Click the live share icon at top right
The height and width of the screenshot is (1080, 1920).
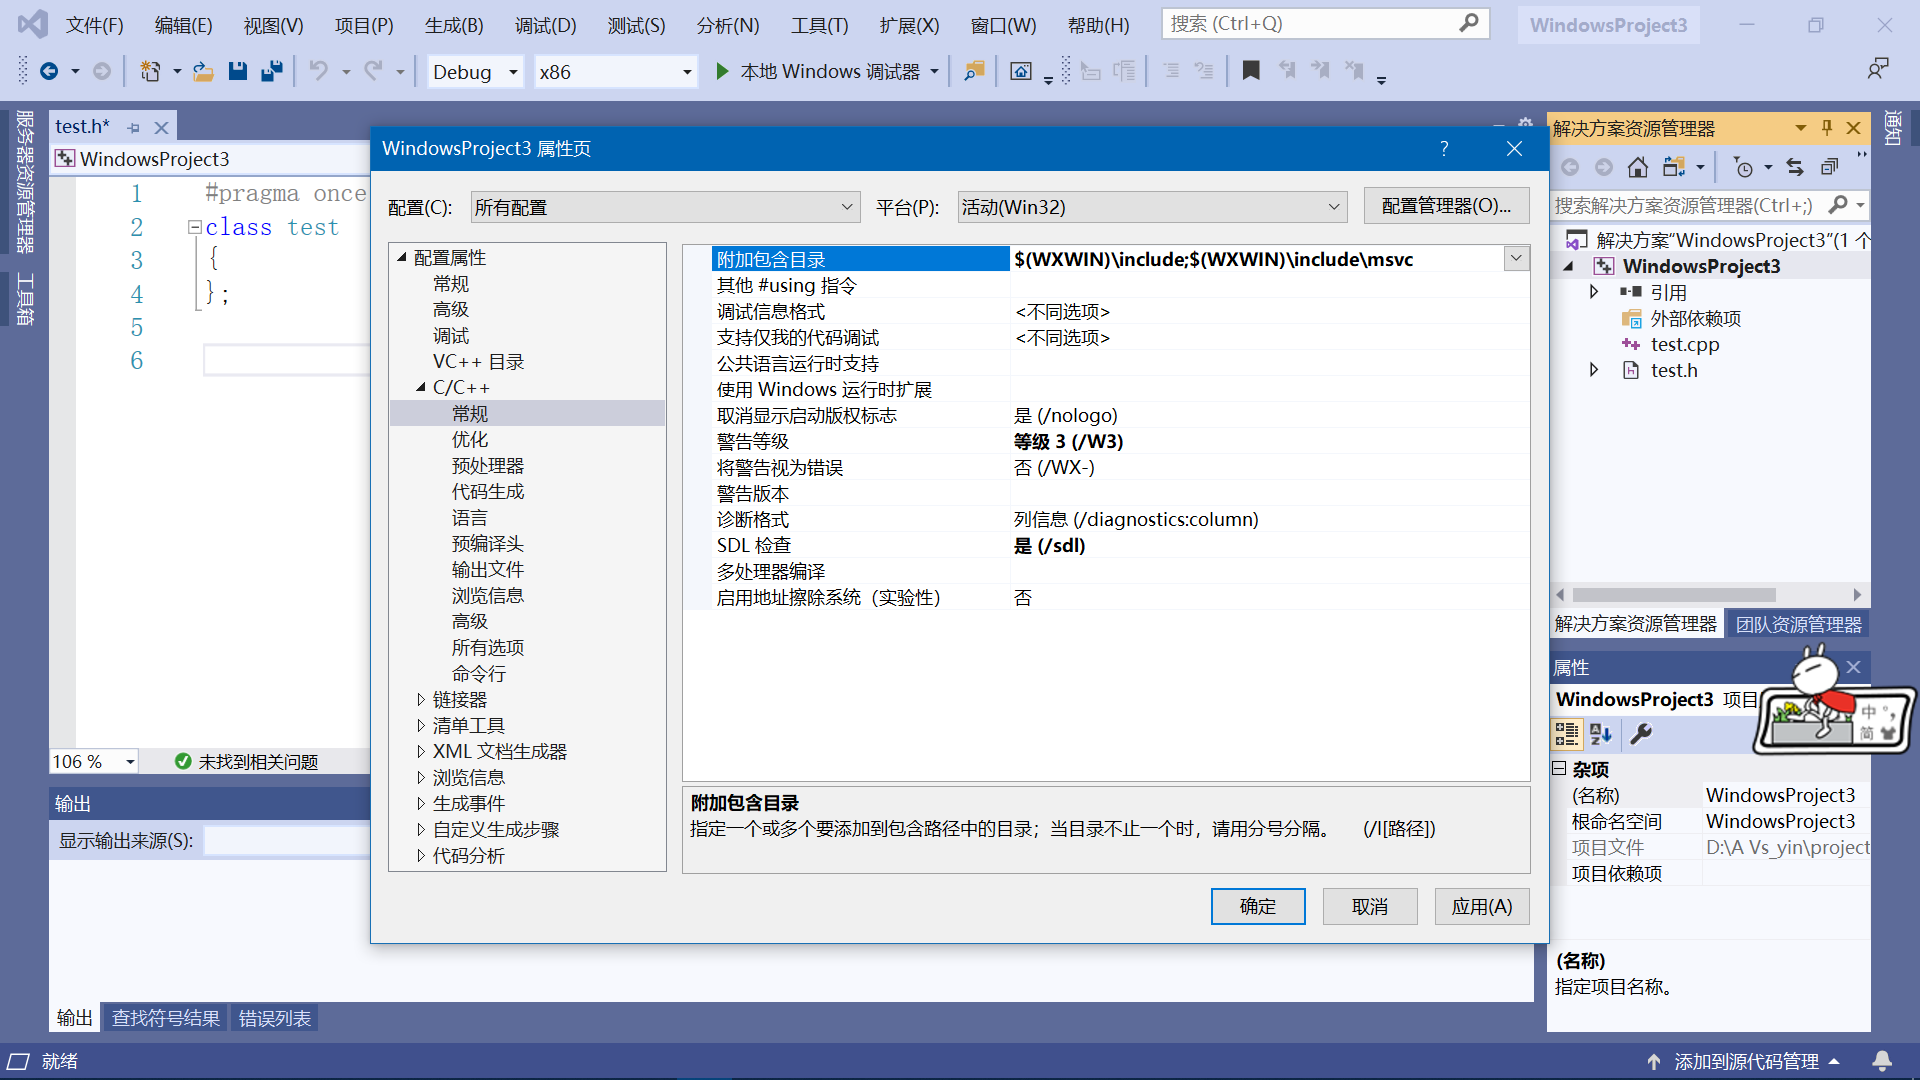point(1878,69)
